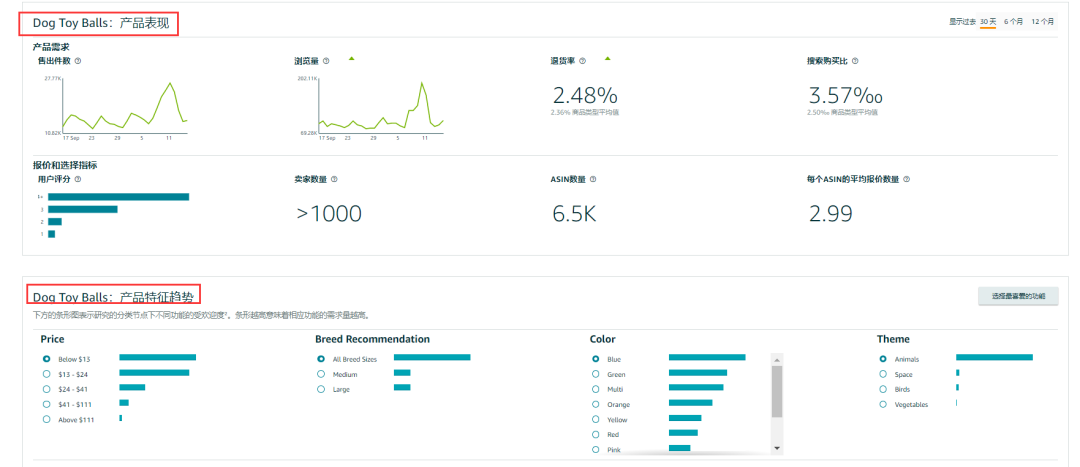Click the 选择最喜爱的功能 button
The image size is (1080, 467).
tap(1018, 297)
